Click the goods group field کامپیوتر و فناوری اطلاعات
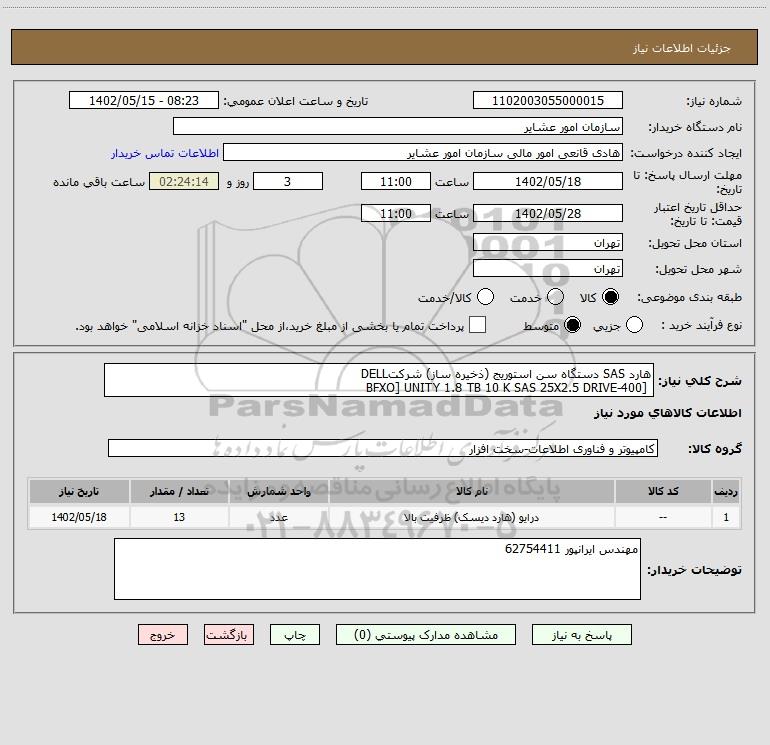 tap(383, 448)
